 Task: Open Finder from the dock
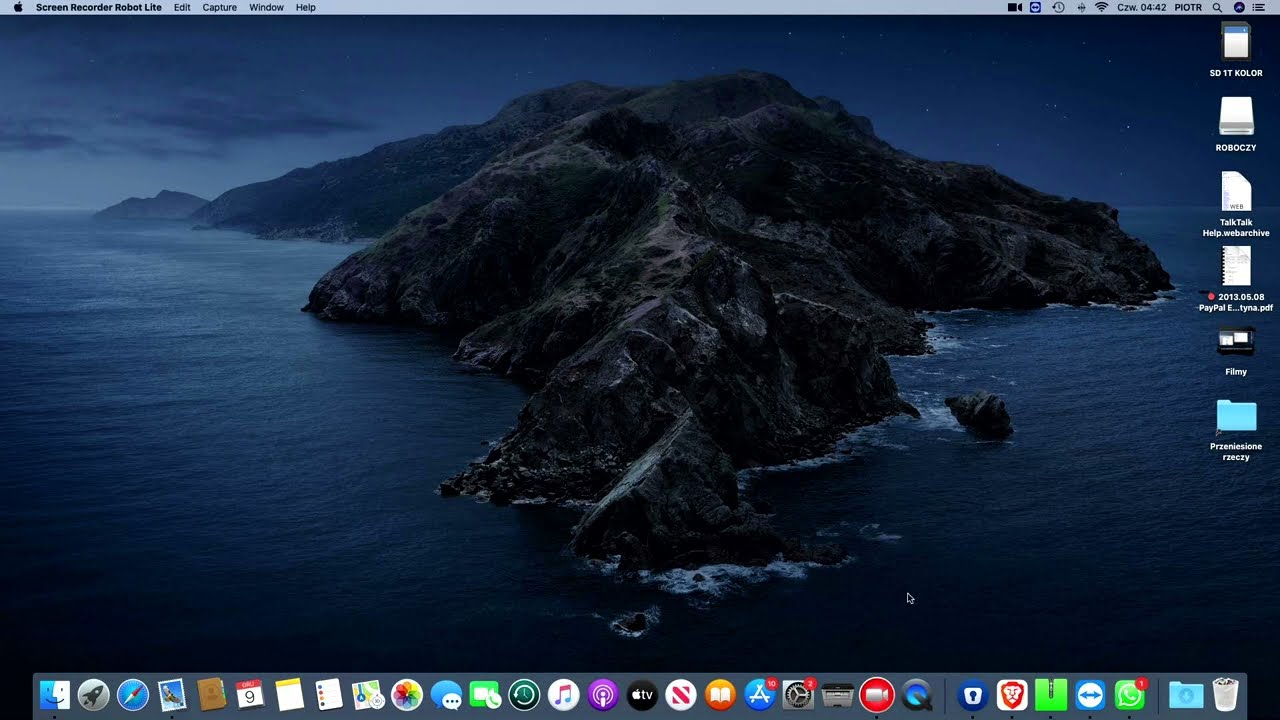[x=55, y=694]
